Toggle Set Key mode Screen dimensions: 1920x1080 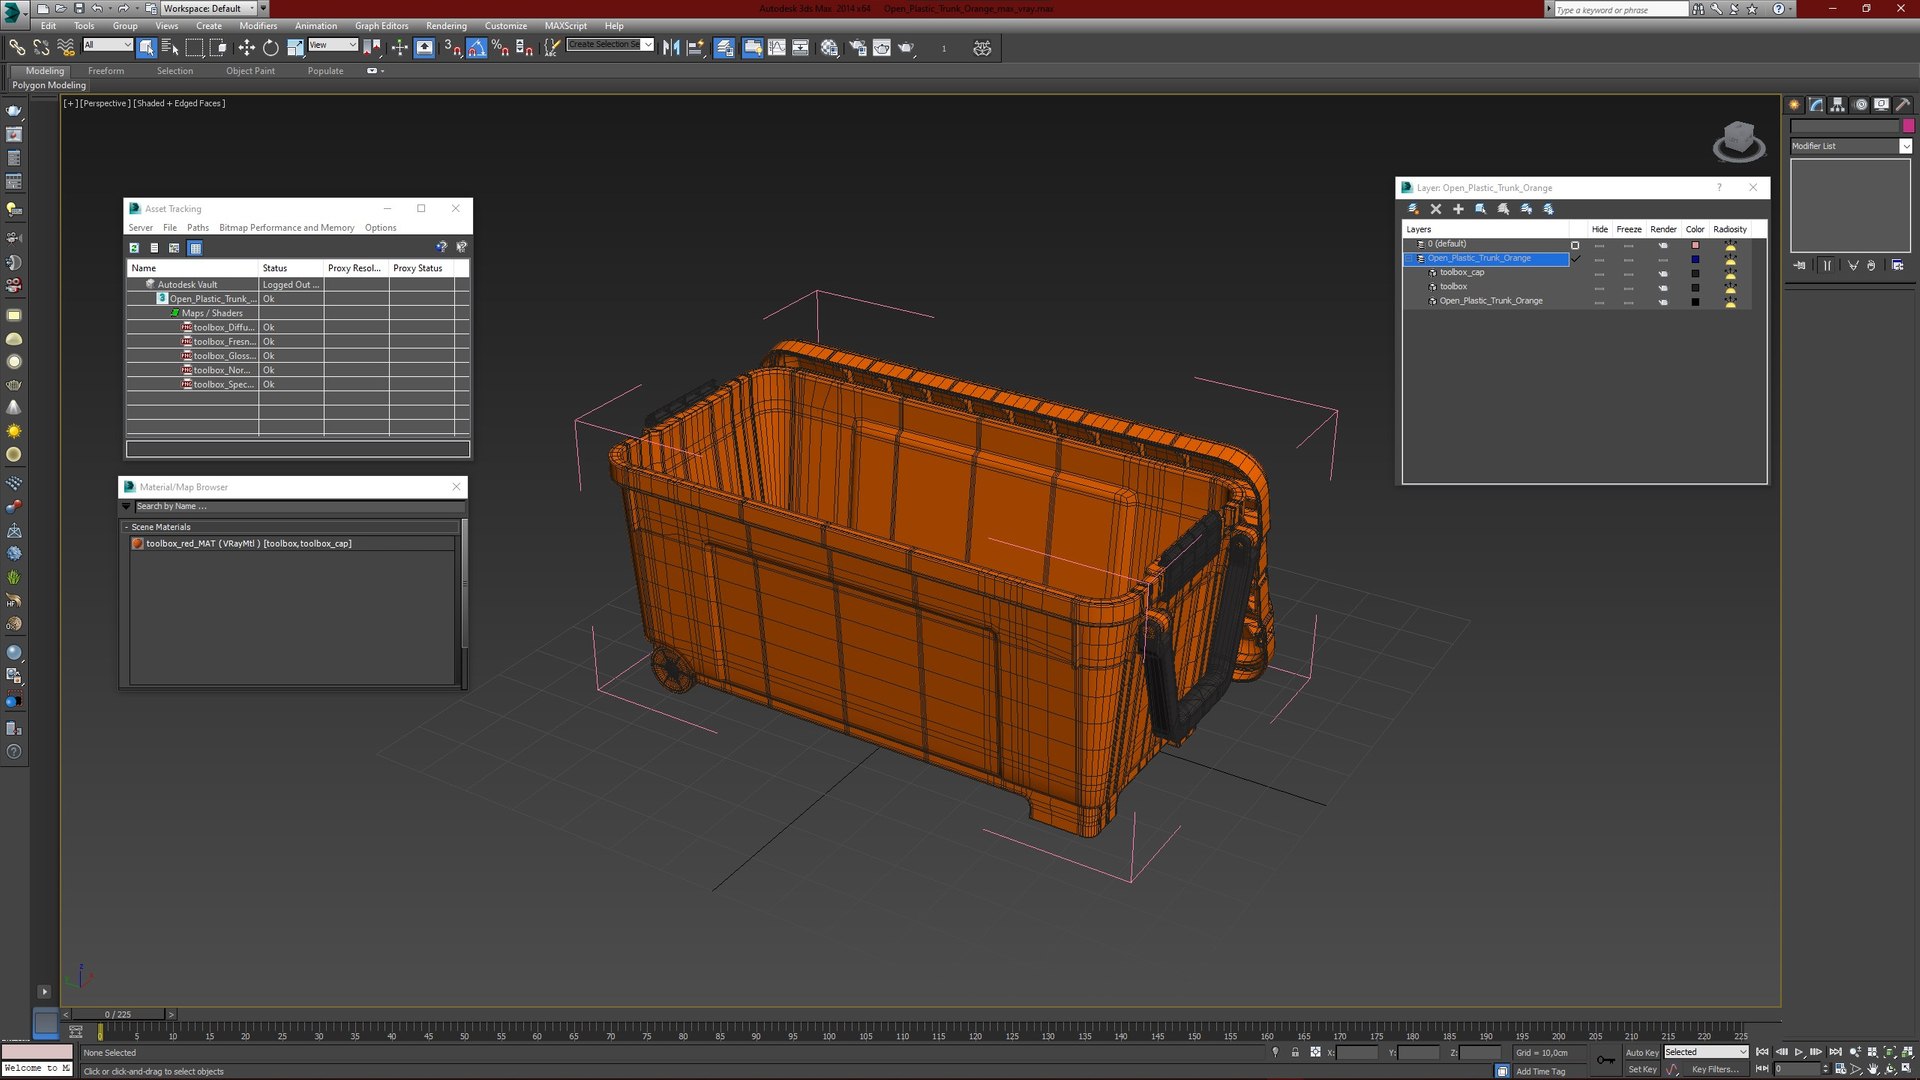click(1642, 1069)
